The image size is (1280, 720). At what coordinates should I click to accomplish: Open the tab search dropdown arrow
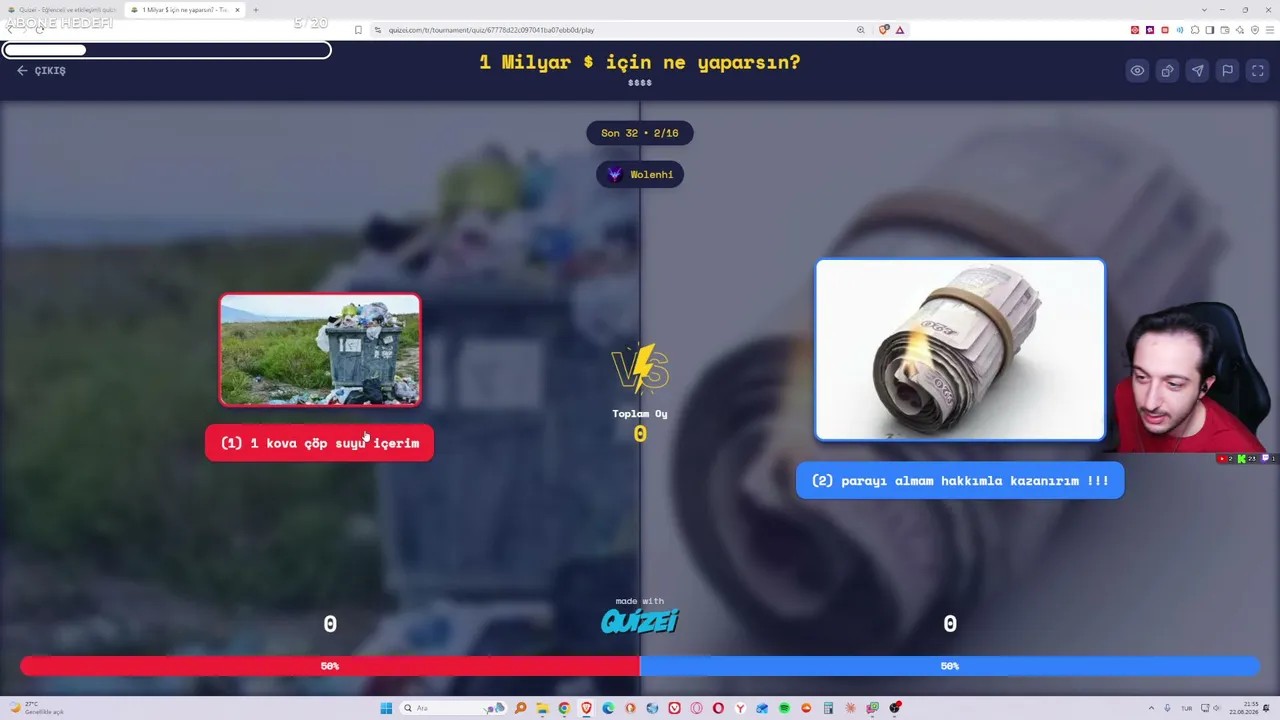click(x=1205, y=10)
